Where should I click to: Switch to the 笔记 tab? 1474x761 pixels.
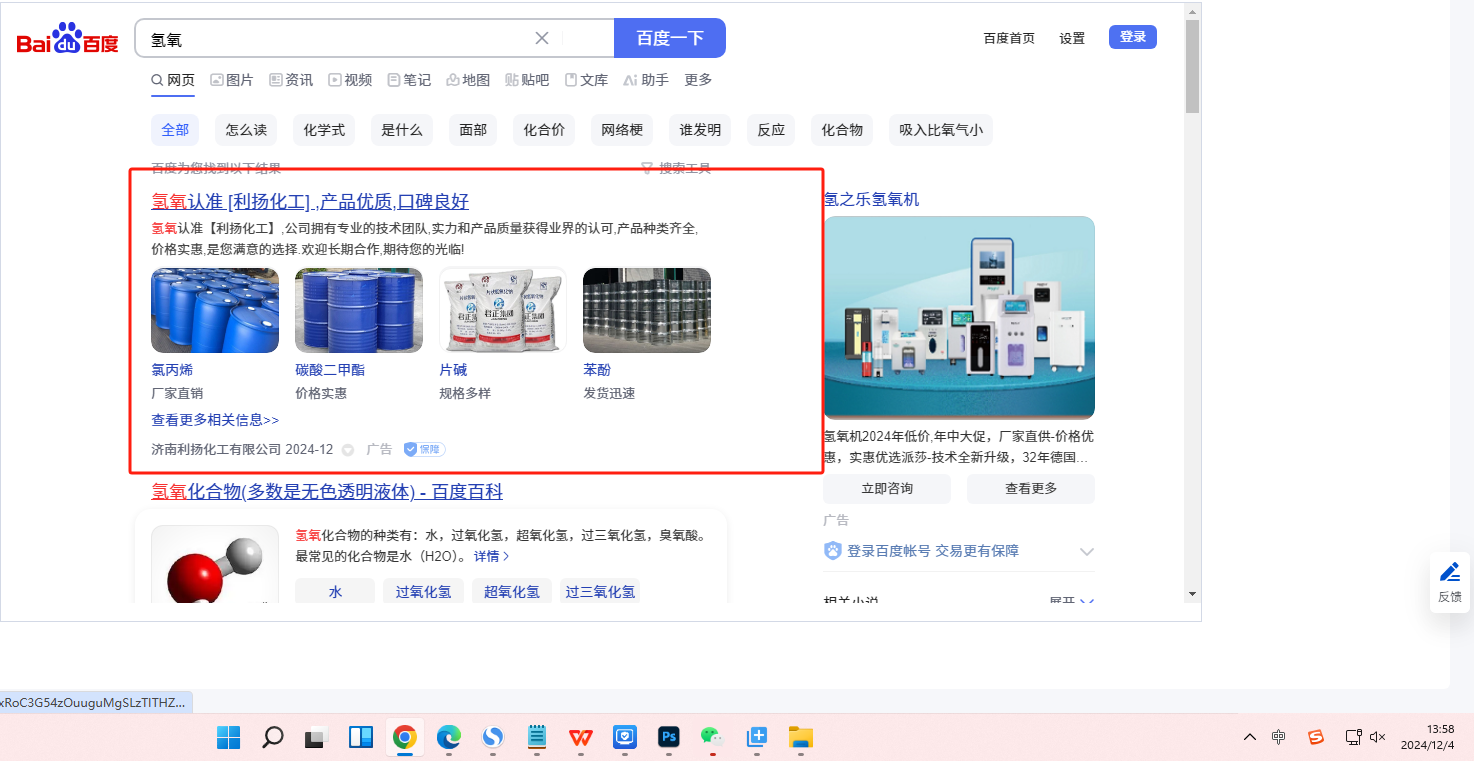(409, 80)
